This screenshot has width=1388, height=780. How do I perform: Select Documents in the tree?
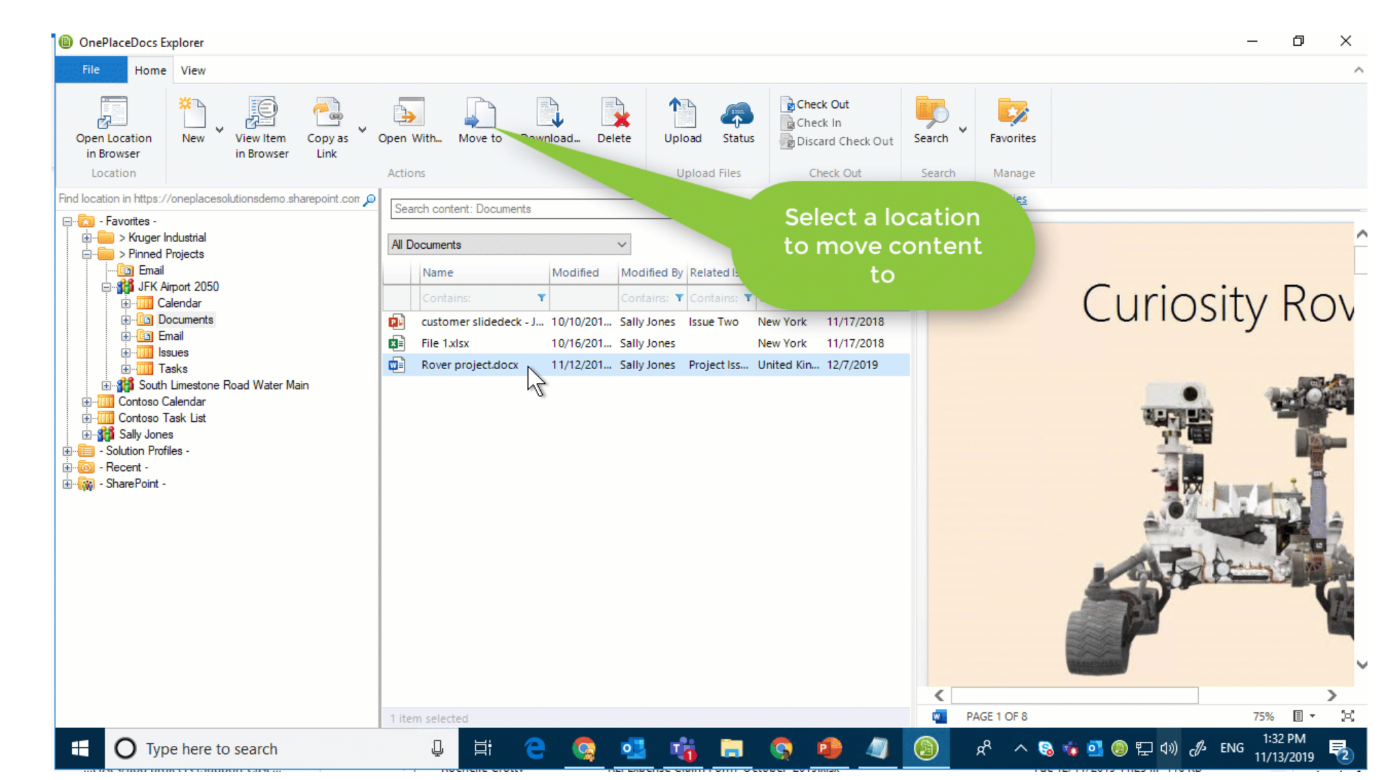click(185, 320)
